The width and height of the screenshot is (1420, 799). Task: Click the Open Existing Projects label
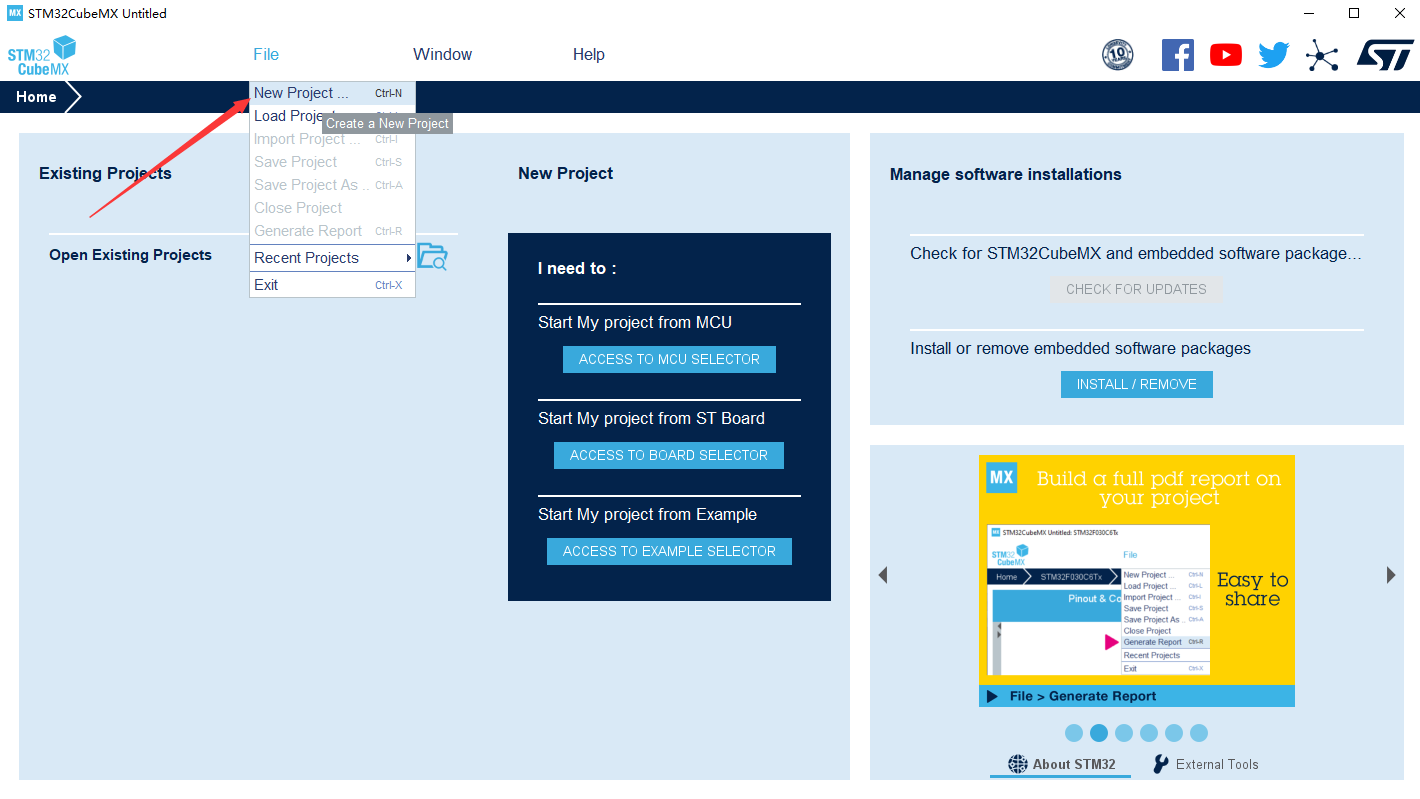(x=130, y=255)
